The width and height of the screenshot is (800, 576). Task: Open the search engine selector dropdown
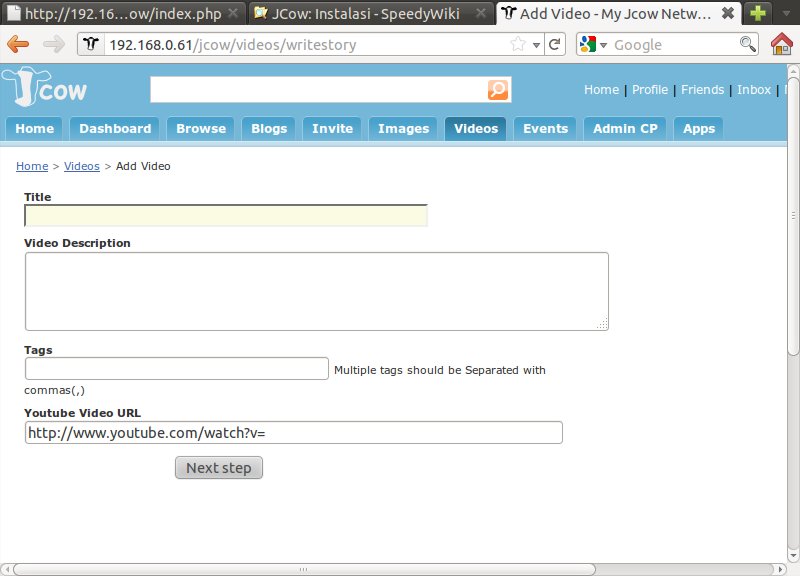click(x=592, y=45)
